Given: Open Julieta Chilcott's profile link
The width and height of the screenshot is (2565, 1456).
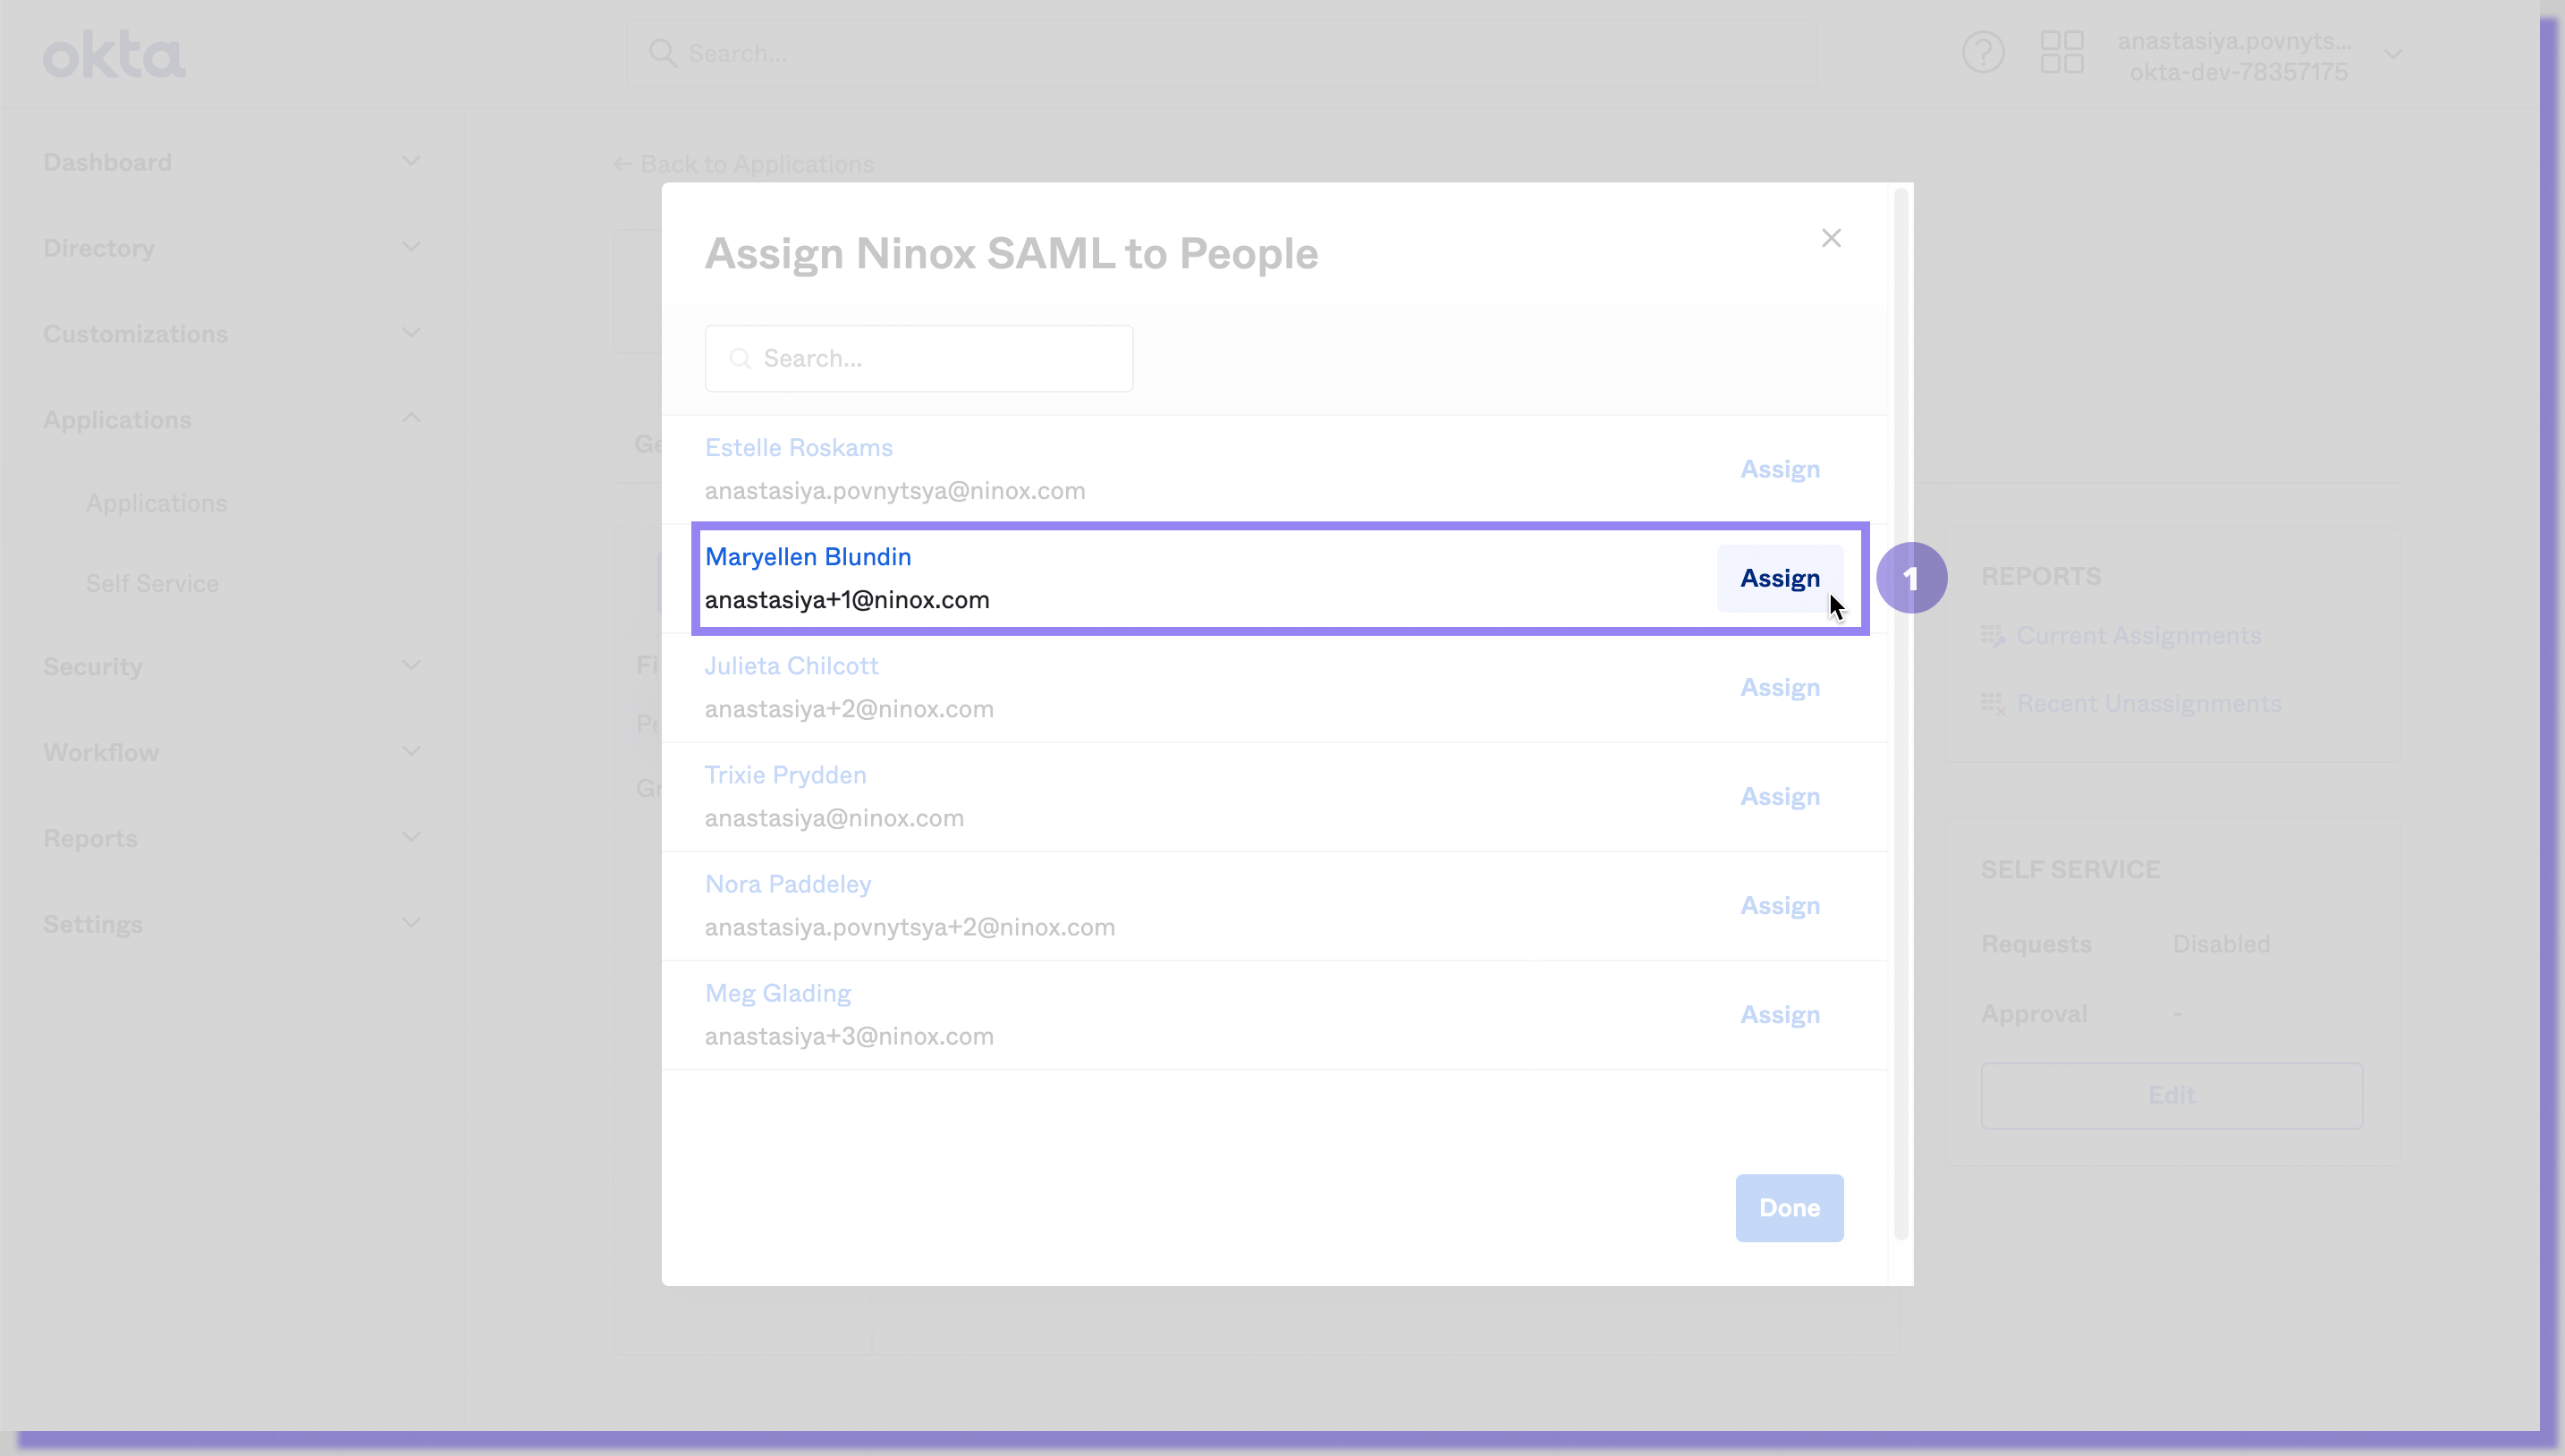Looking at the screenshot, I should coord(791,666).
